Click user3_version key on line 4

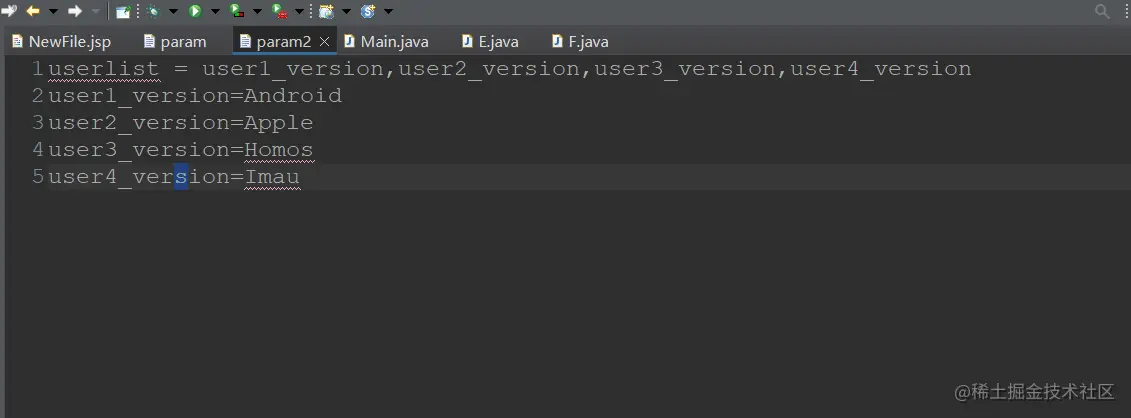click(x=138, y=150)
